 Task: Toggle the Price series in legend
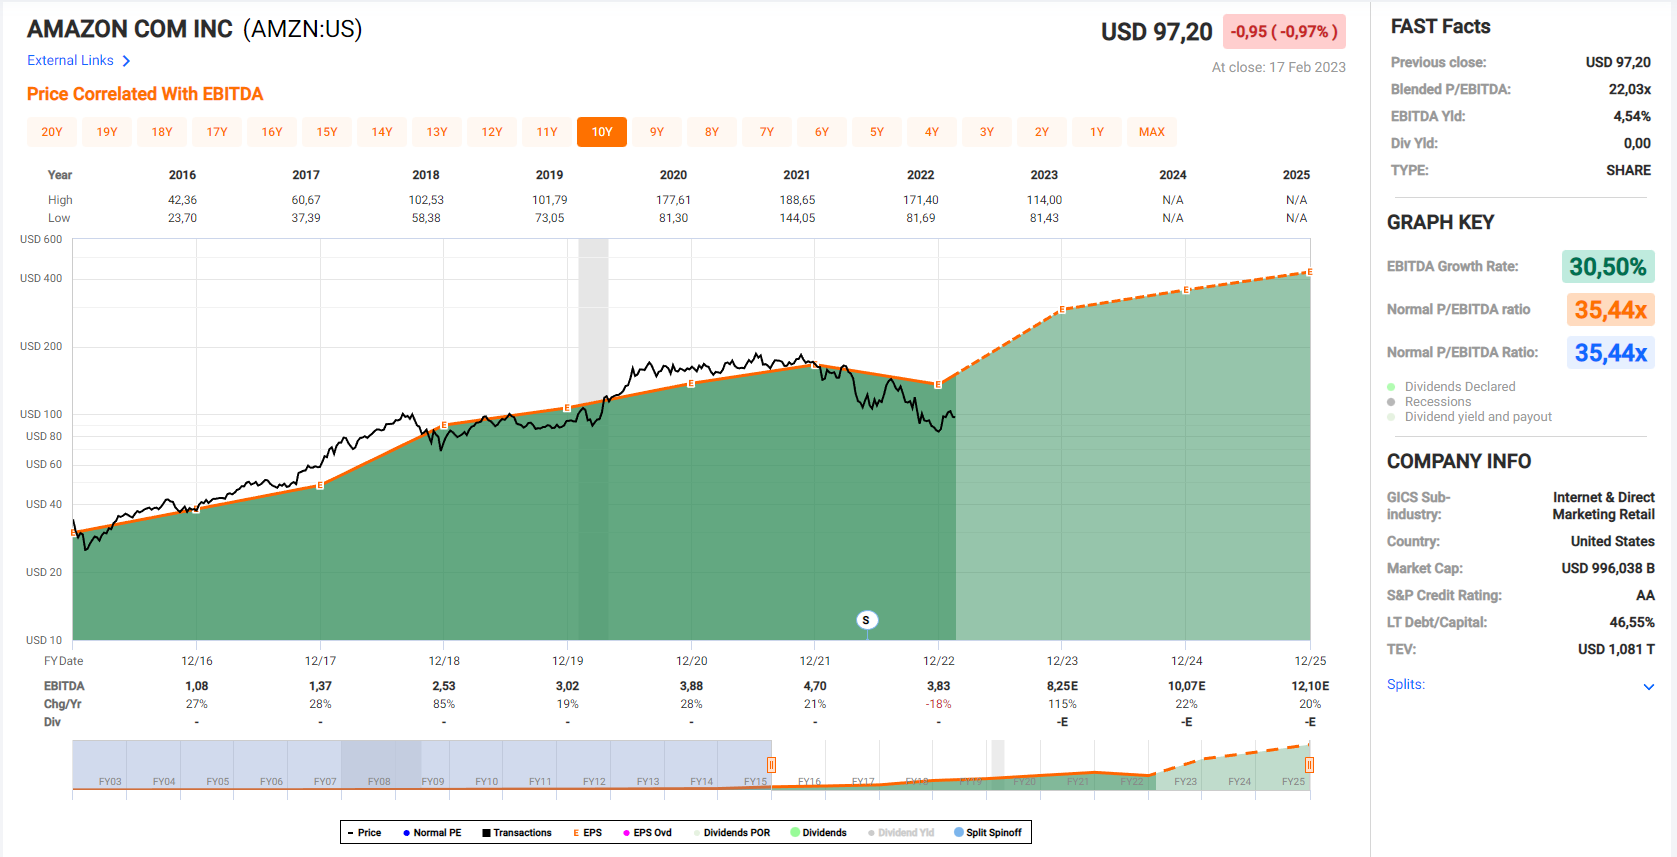364,832
